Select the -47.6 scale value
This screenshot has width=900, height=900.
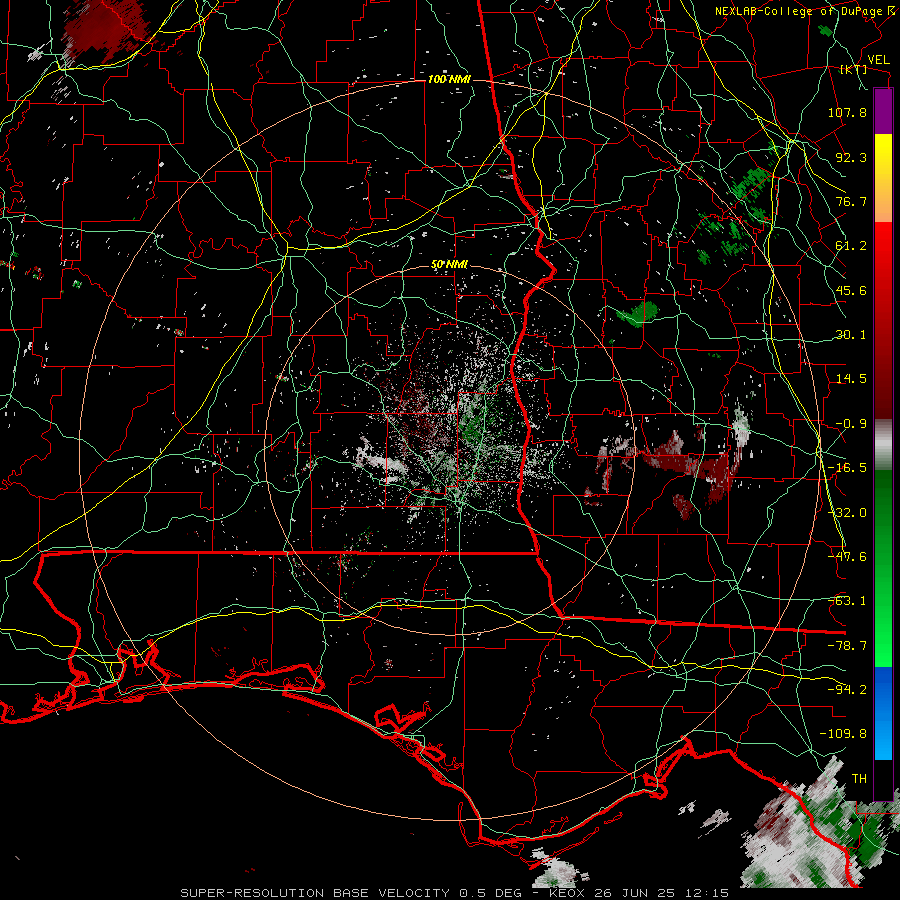[x=847, y=557]
